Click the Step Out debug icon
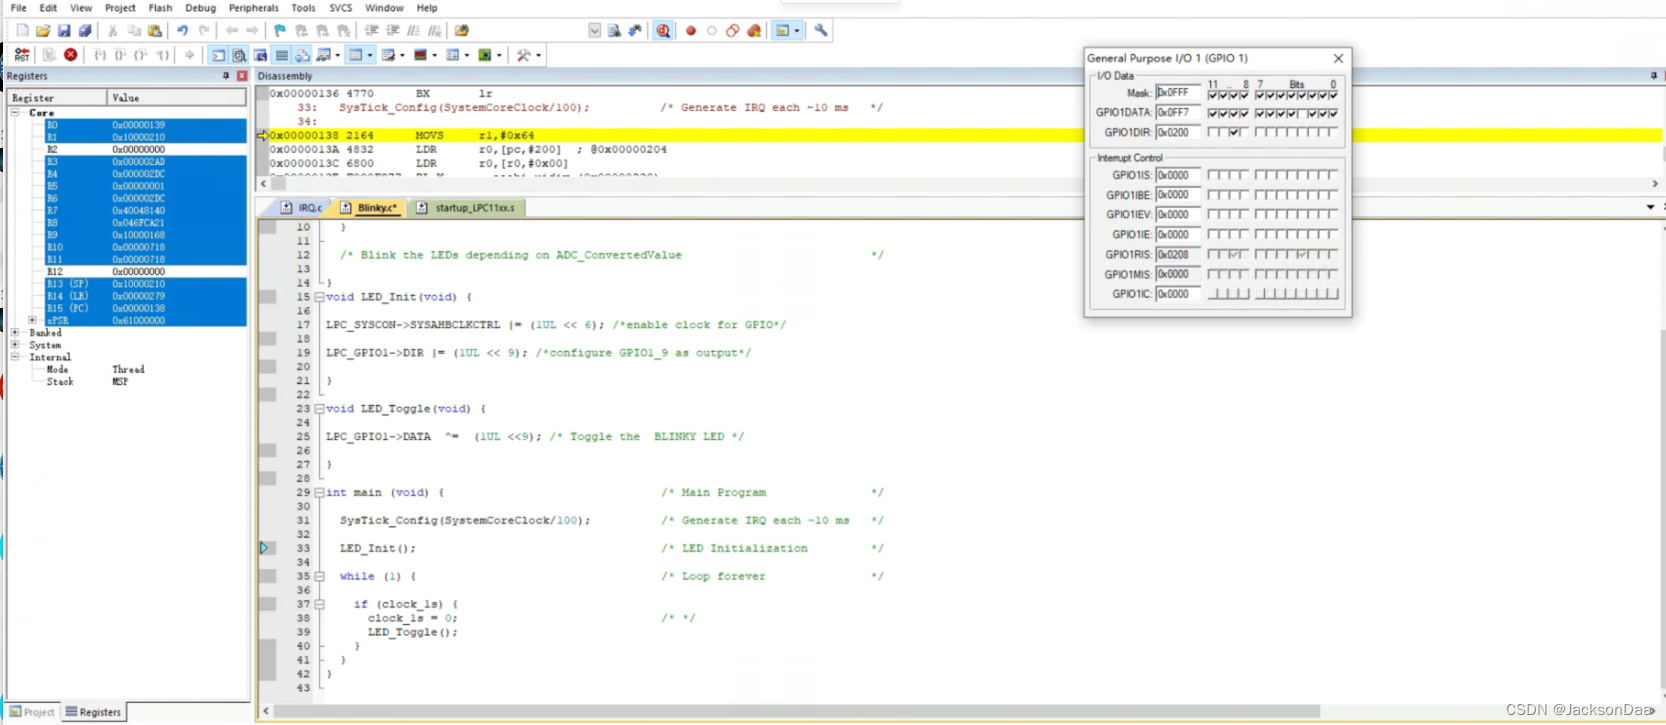 click(x=140, y=55)
